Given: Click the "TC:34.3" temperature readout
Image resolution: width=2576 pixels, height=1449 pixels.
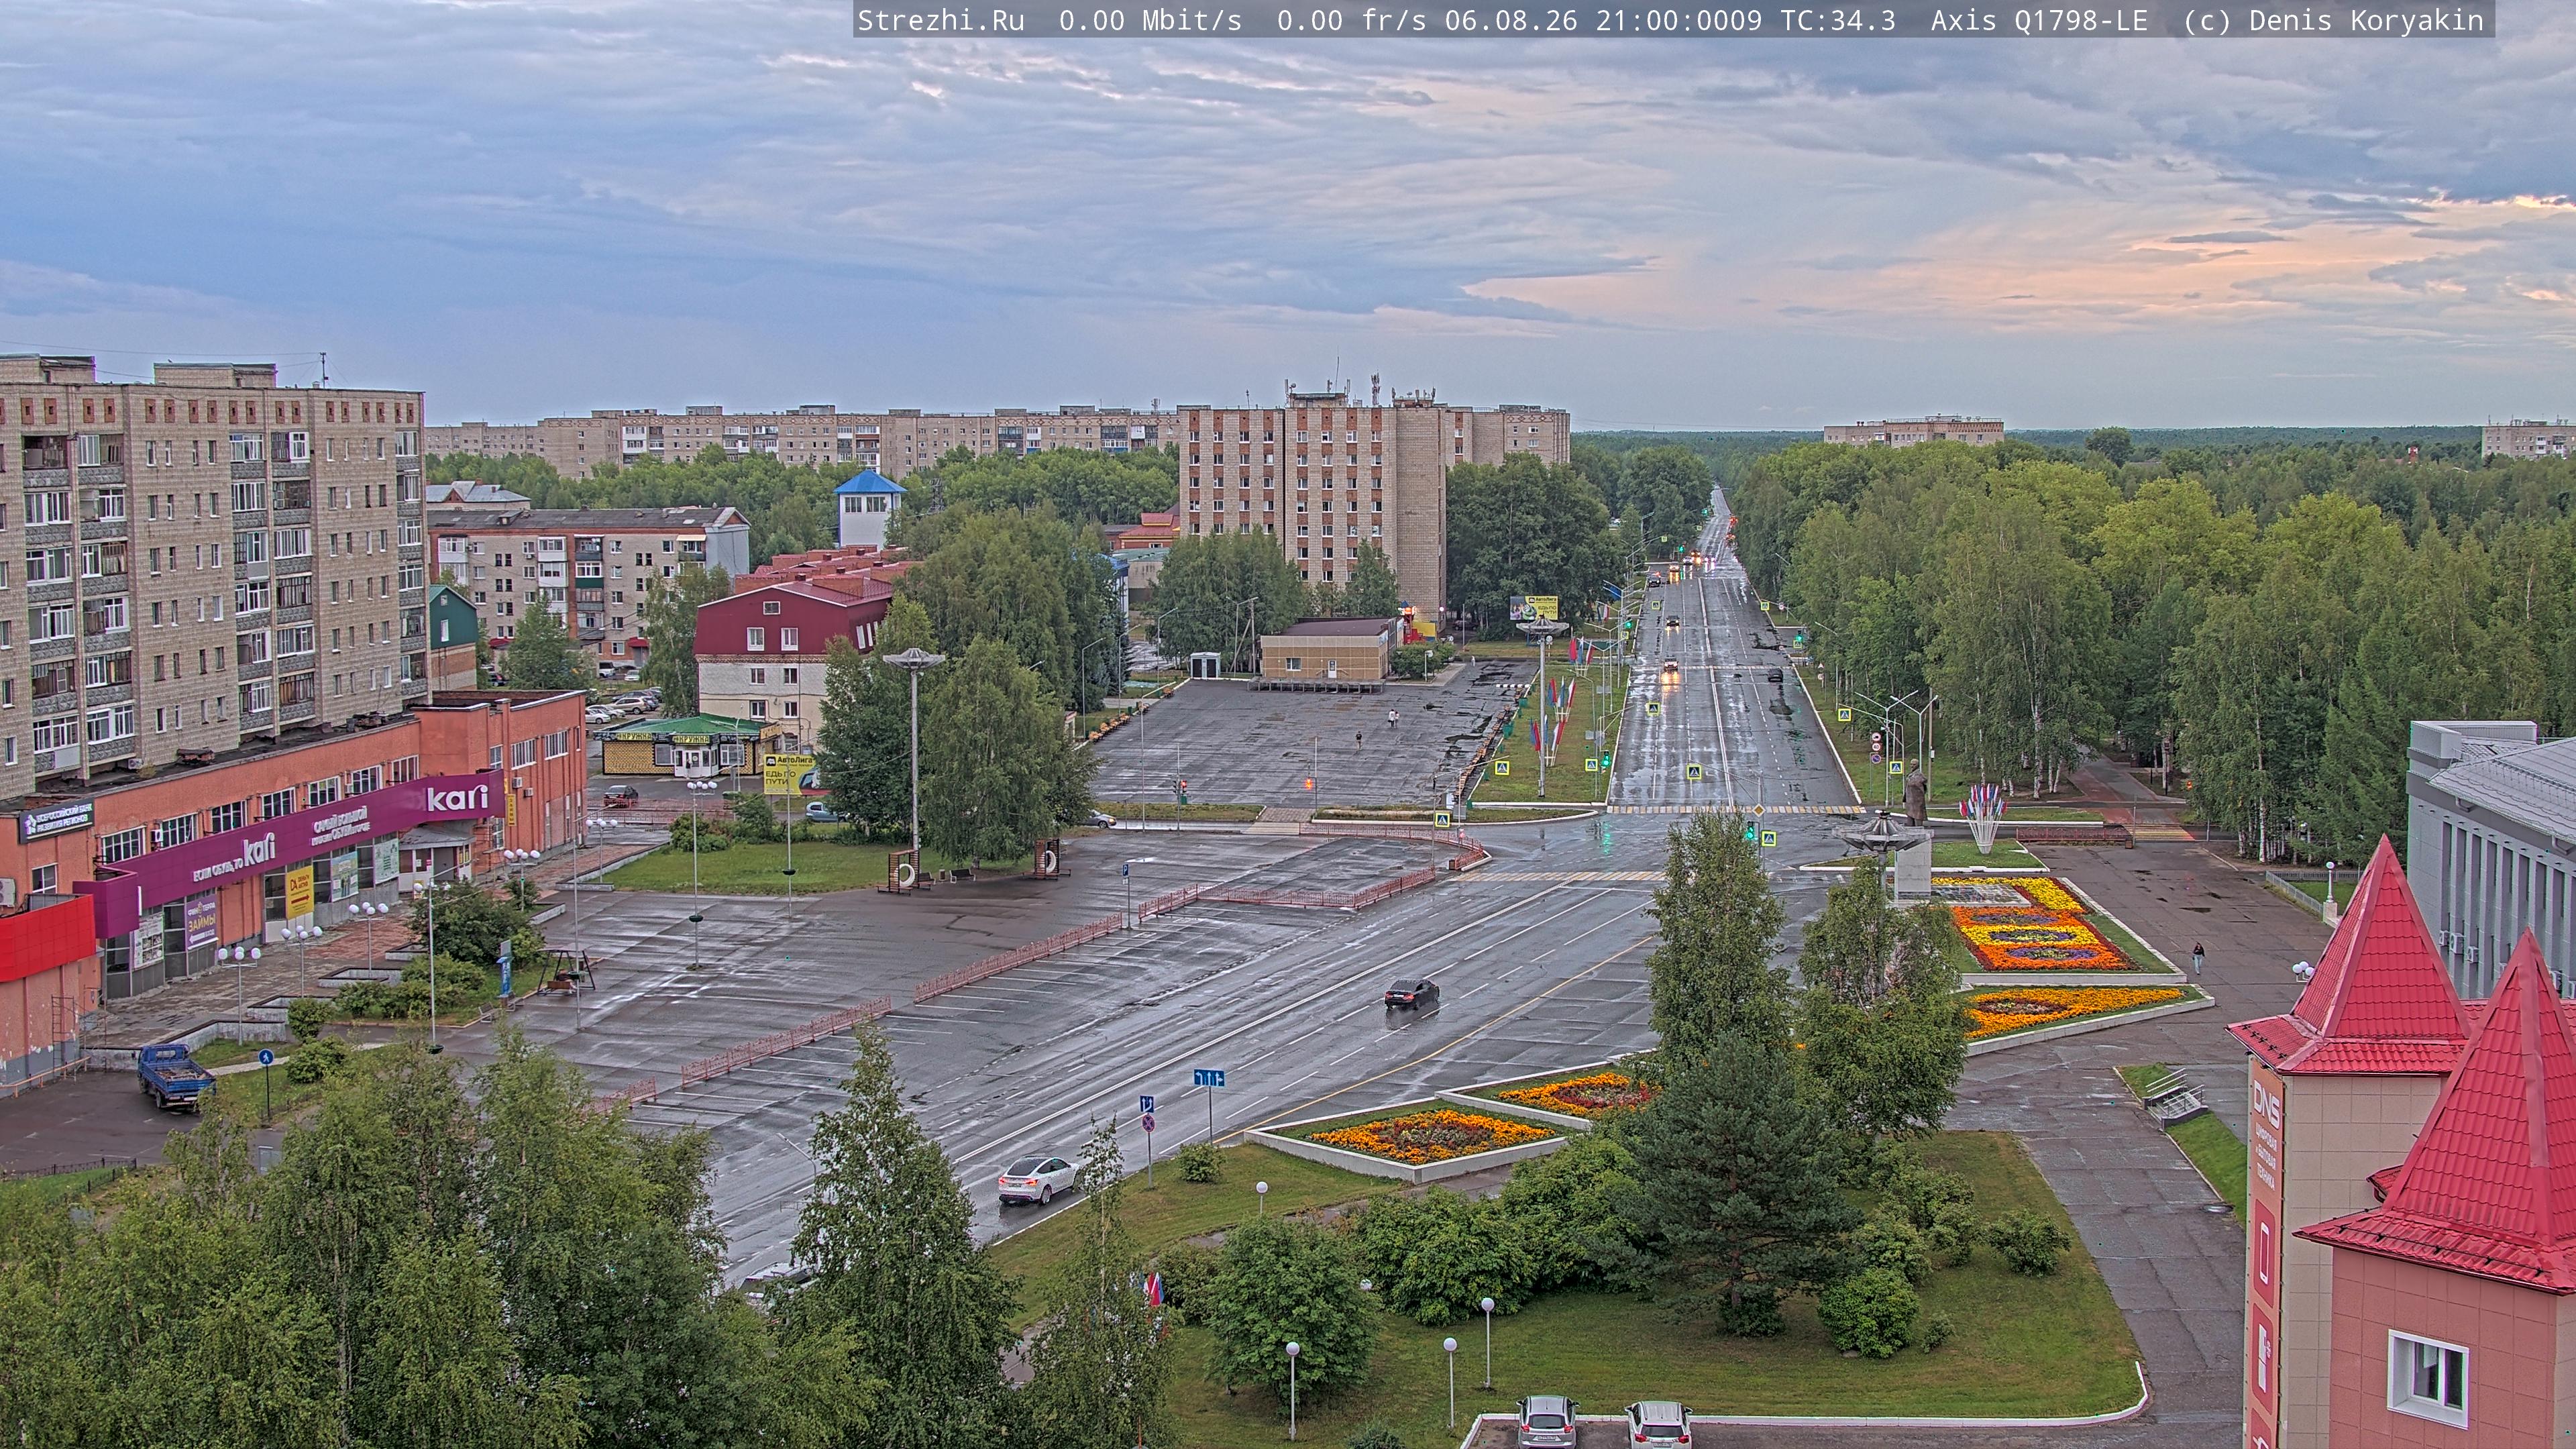Looking at the screenshot, I should (1838, 21).
